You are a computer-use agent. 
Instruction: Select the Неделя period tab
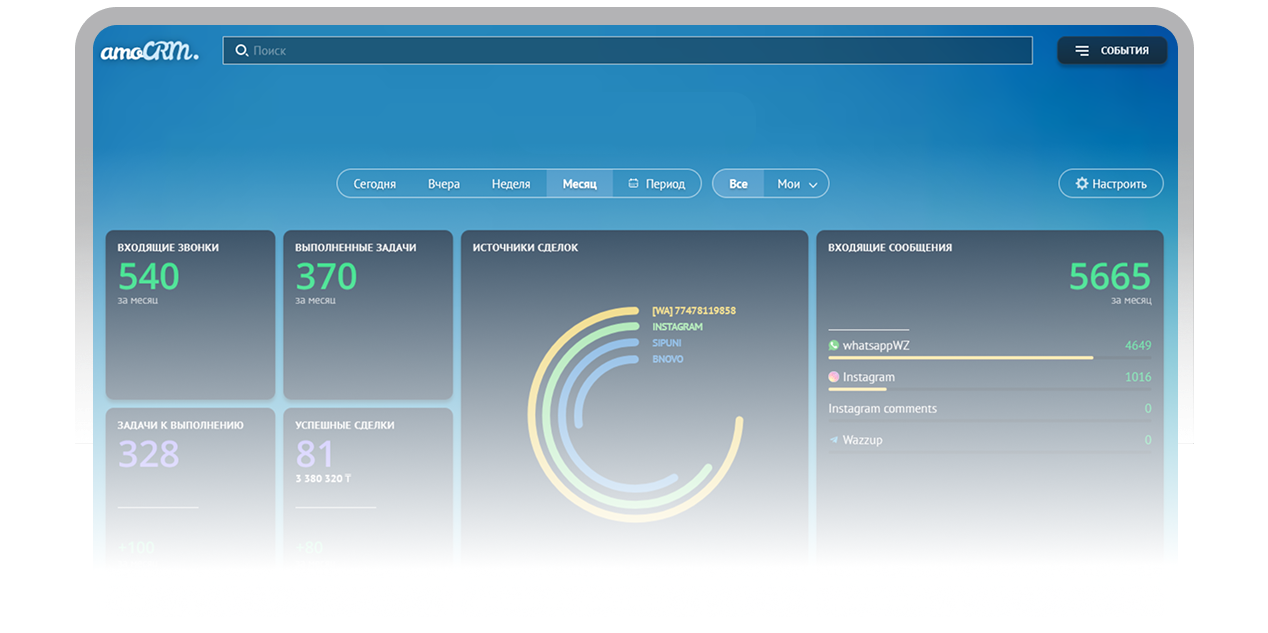click(x=511, y=184)
